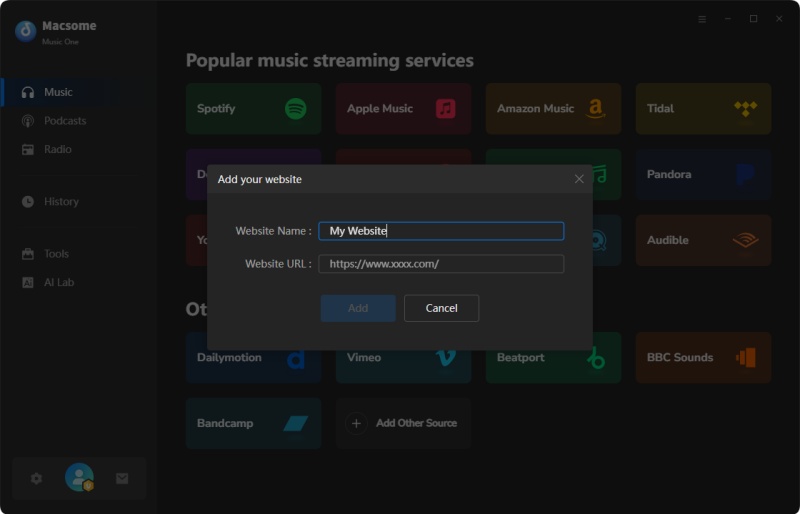Click the Dailymotion d logo icon
Viewport: 800px width, 514px height.
point(296,359)
